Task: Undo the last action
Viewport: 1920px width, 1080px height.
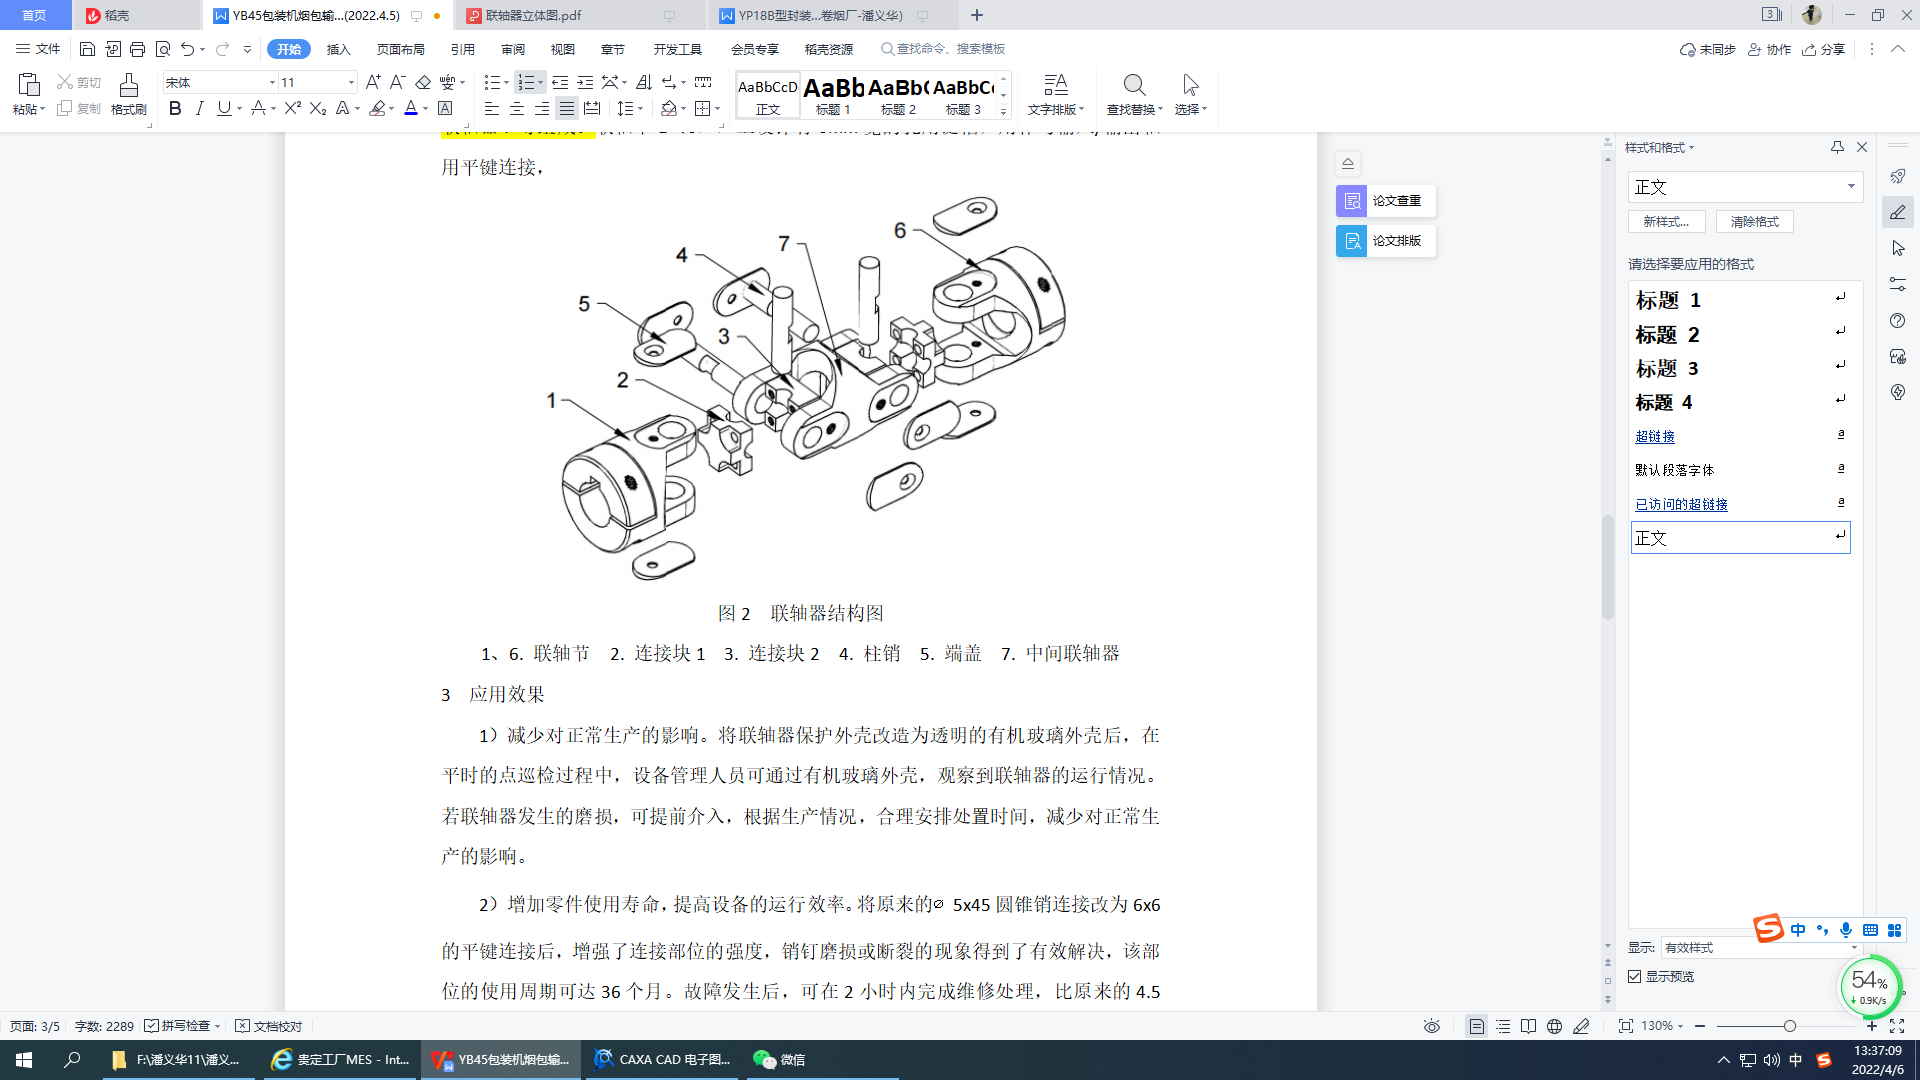Action: tap(187, 49)
